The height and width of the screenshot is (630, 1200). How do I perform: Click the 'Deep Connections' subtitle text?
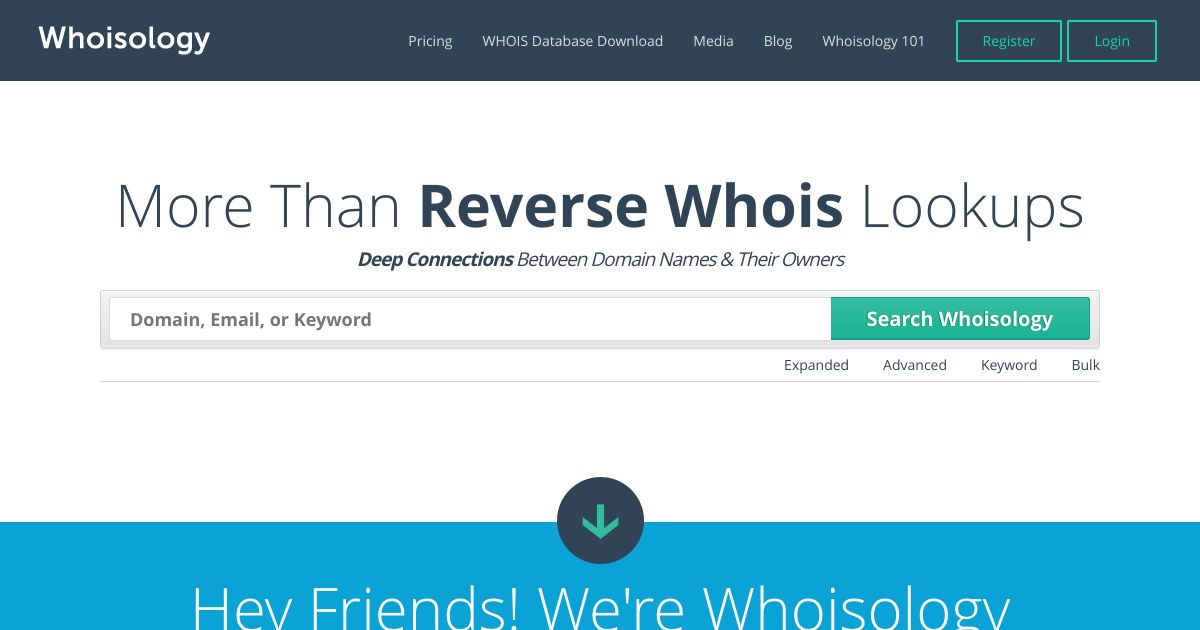[435, 260]
